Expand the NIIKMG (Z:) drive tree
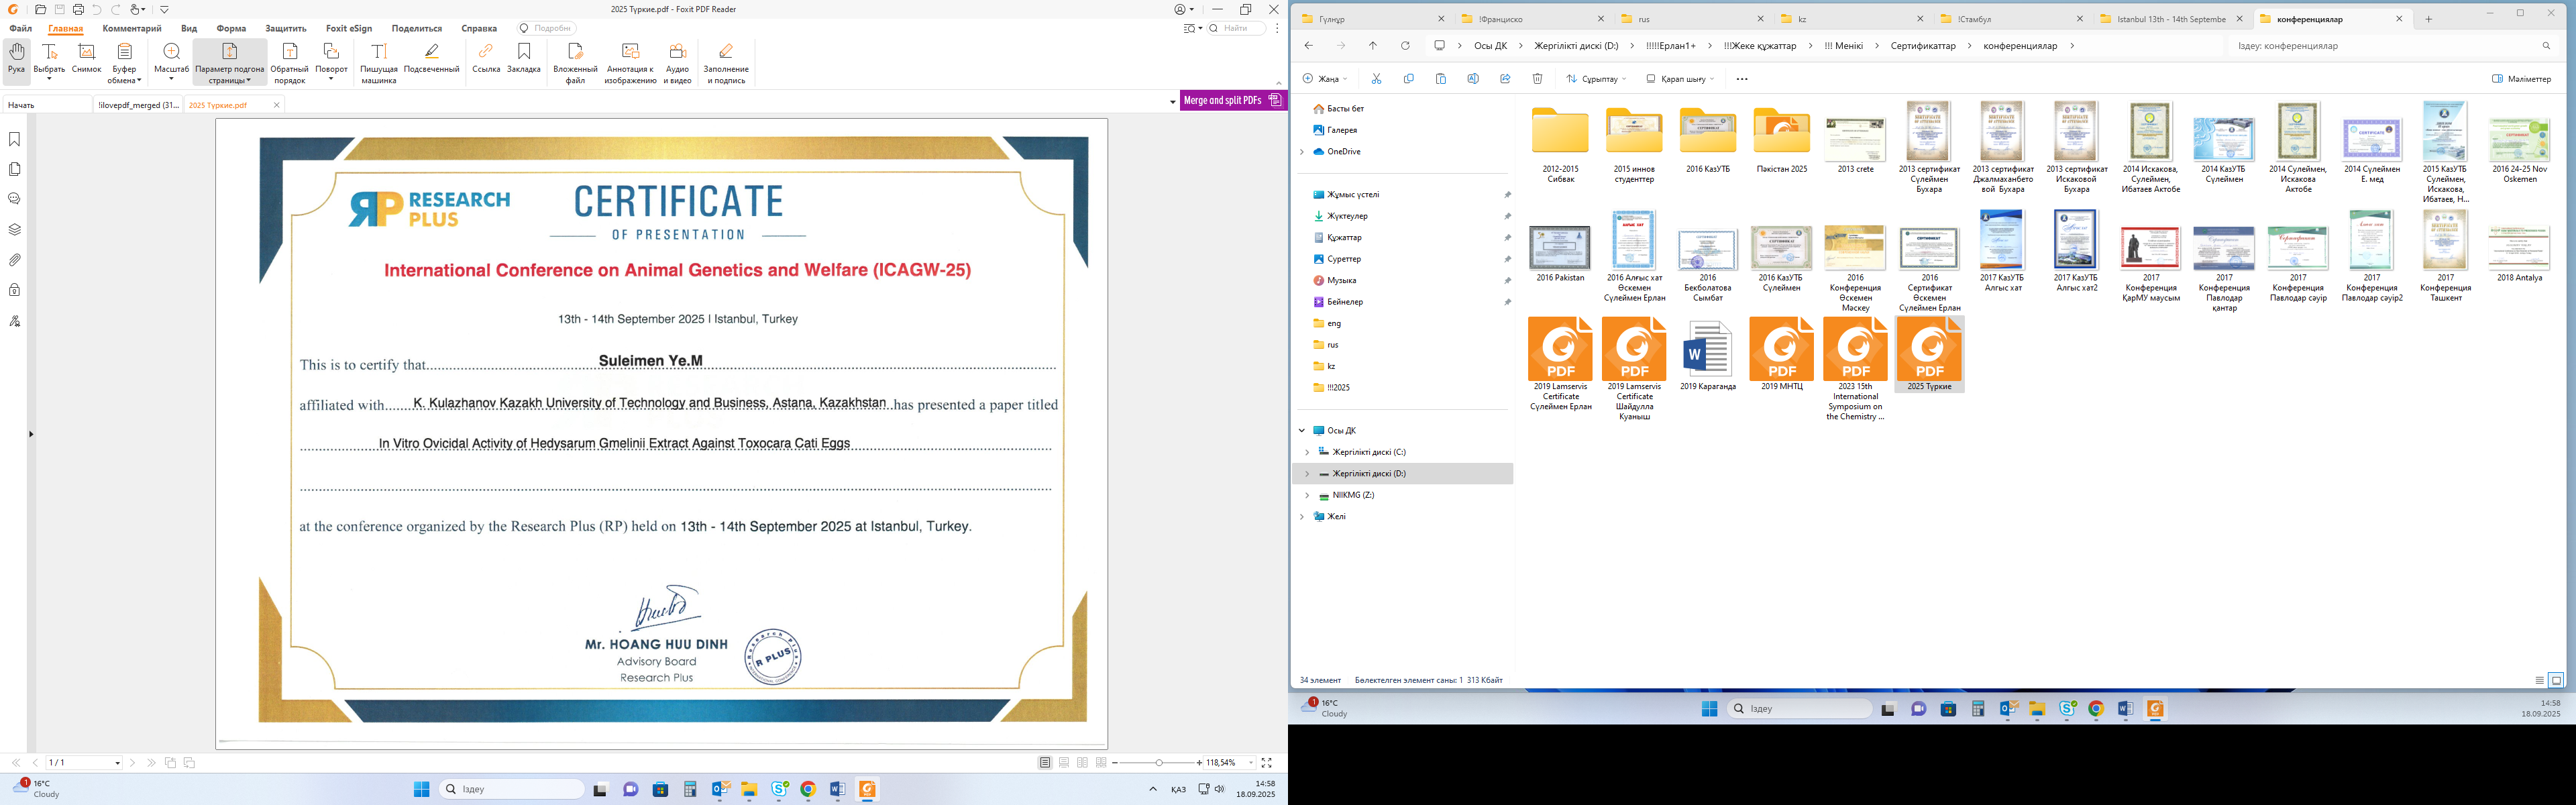2576x805 pixels. tap(1307, 495)
